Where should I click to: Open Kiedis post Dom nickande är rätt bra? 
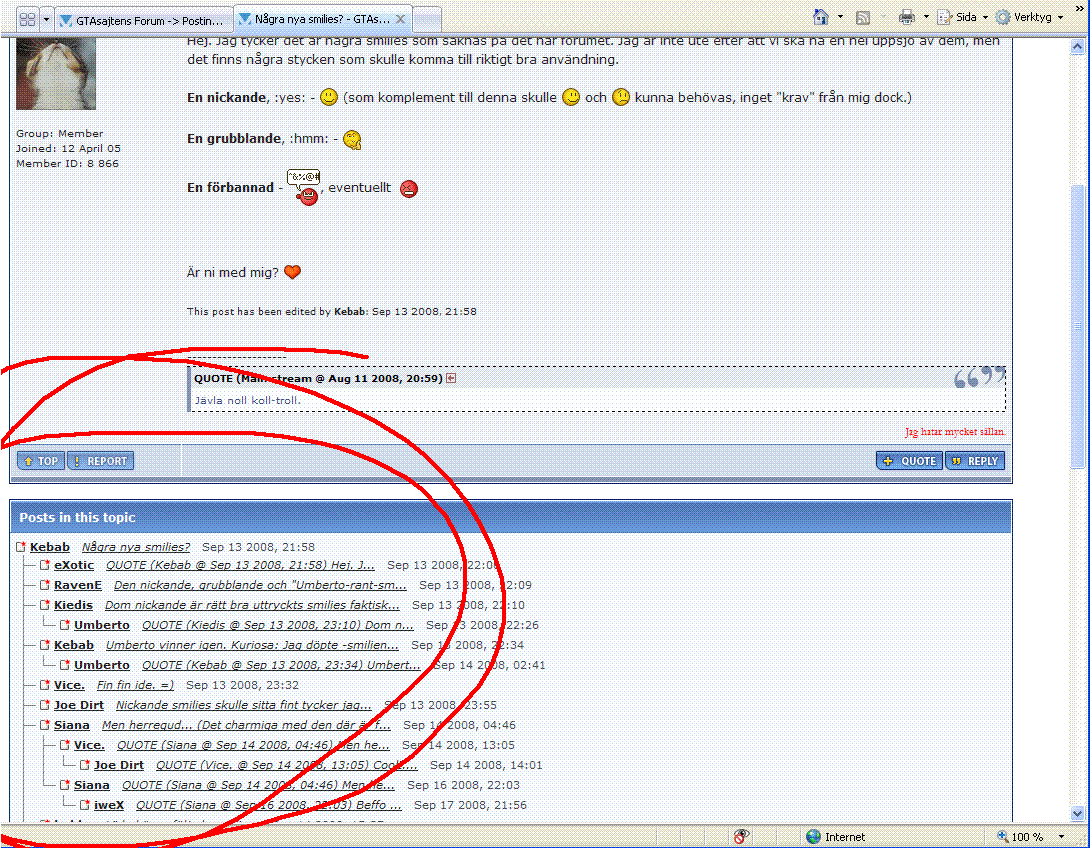pyautogui.click(x=252, y=605)
